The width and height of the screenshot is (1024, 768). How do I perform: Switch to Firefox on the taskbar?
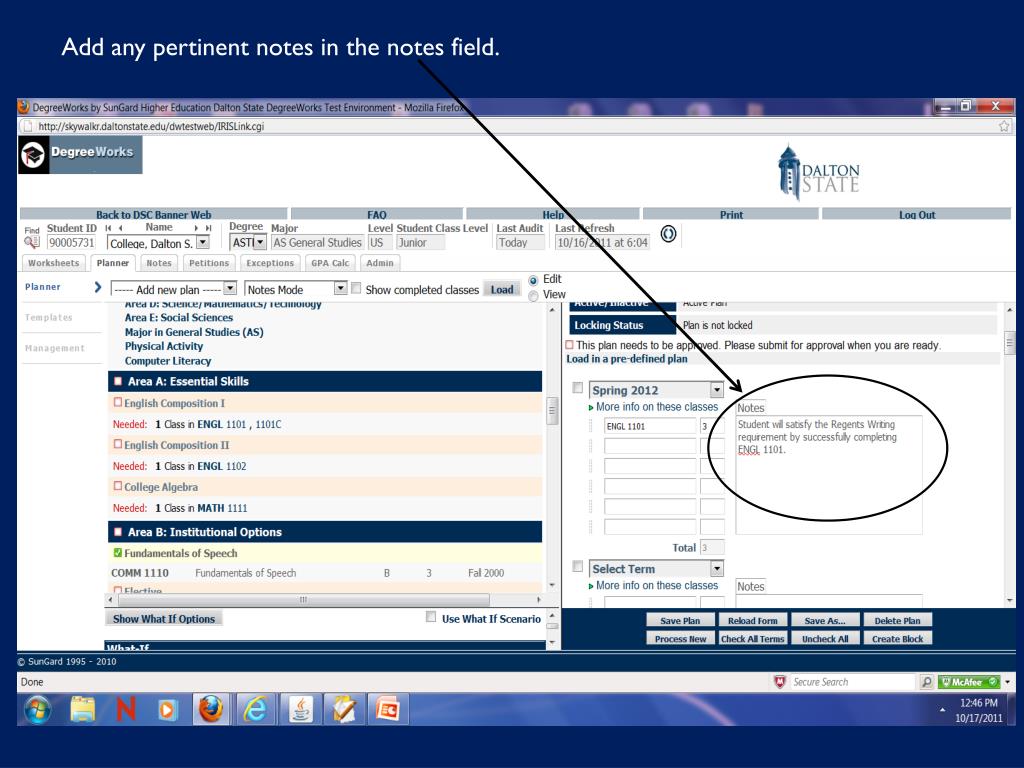211,710
